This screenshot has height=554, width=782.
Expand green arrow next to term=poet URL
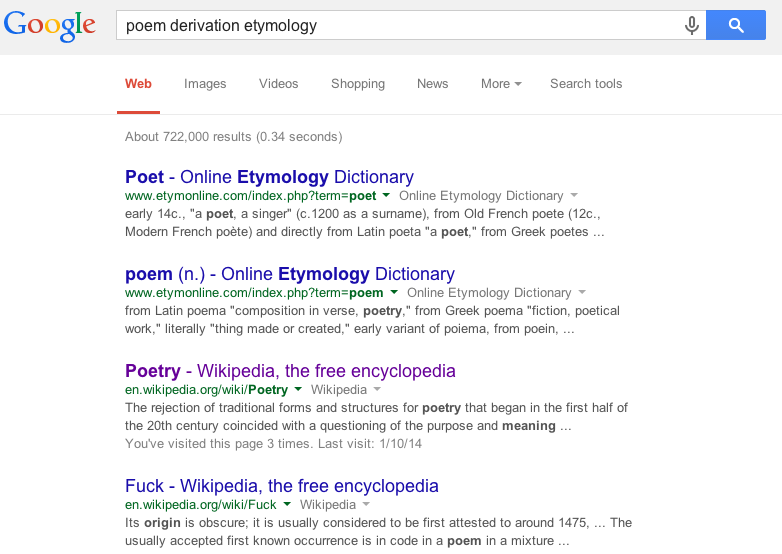[x=386, y=196]
